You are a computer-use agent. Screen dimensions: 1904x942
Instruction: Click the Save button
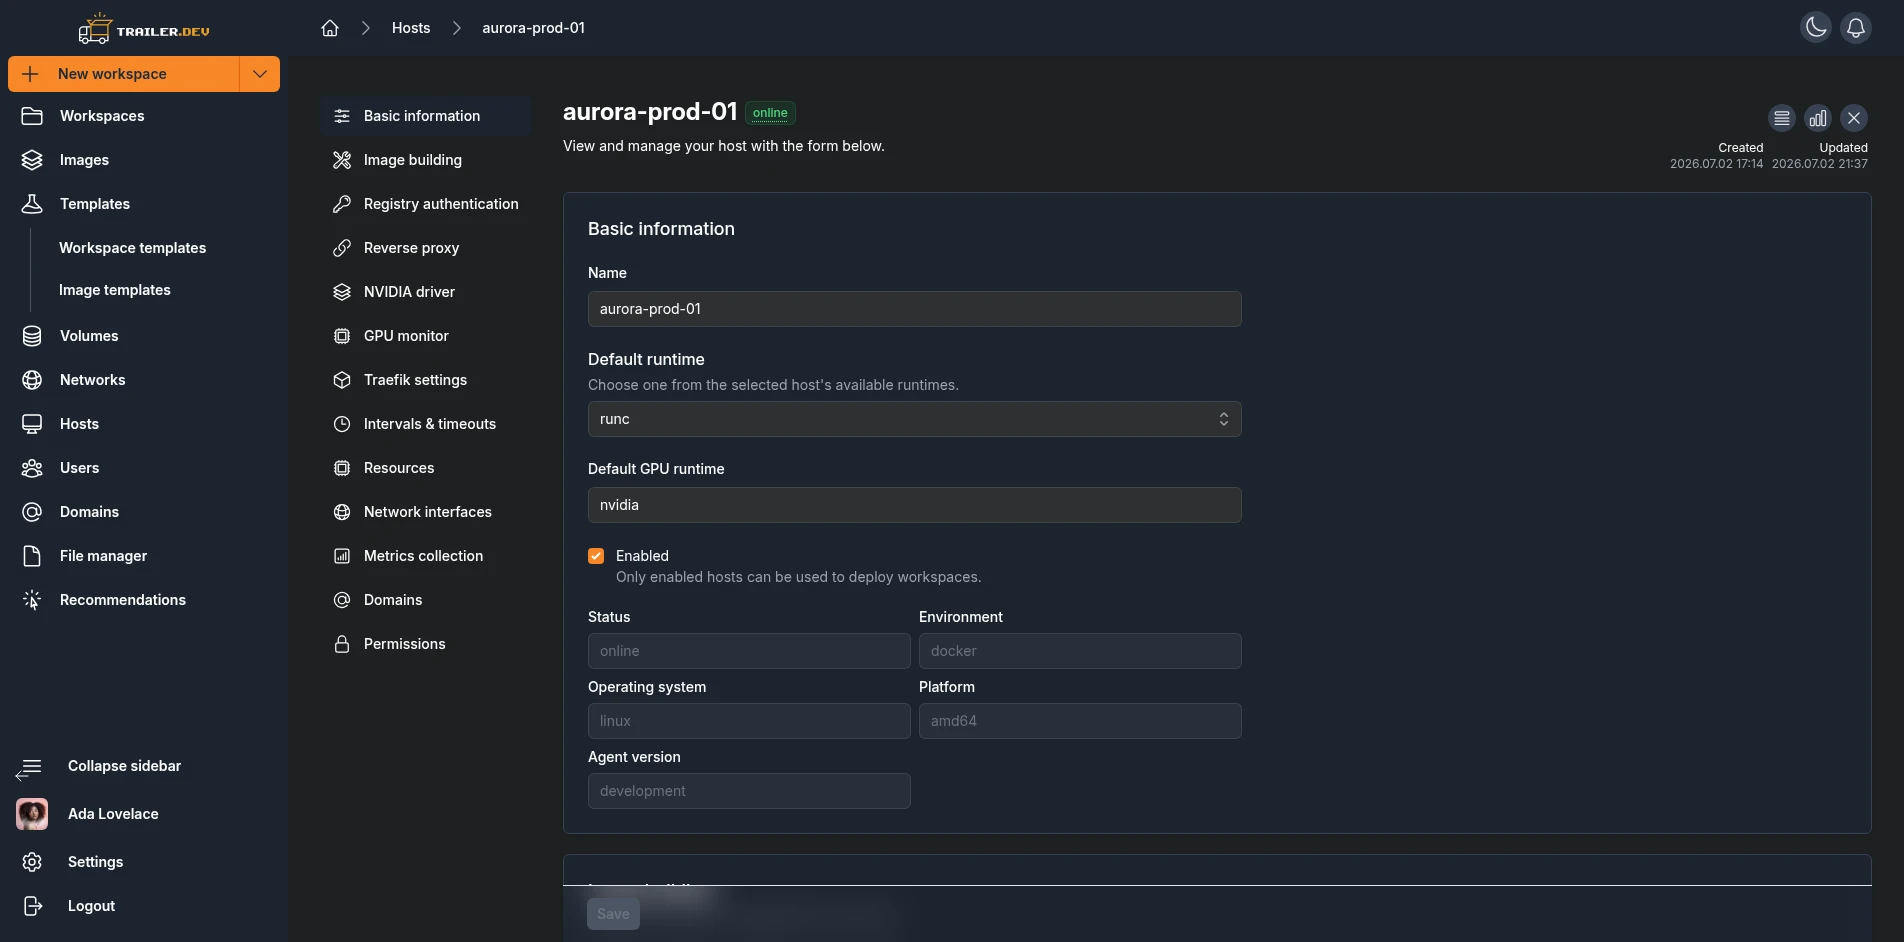click(x=613, y=914)
